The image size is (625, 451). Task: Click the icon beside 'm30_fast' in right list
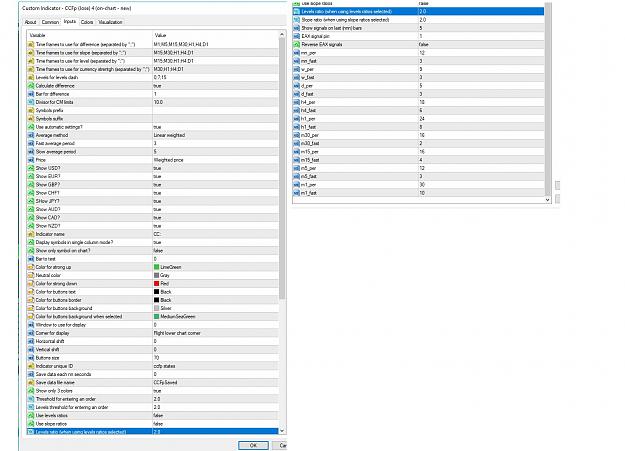pos(297,143)
